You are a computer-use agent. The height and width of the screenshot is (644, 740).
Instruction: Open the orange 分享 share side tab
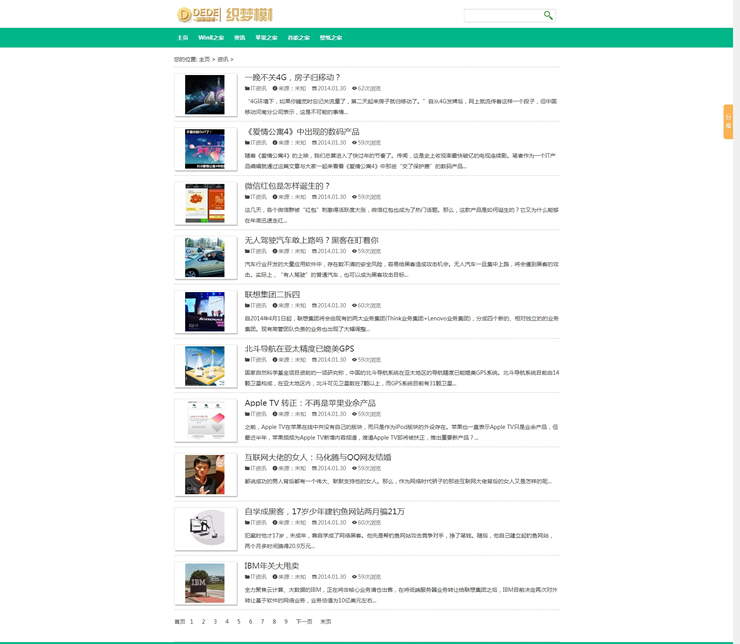click(728, 121)
